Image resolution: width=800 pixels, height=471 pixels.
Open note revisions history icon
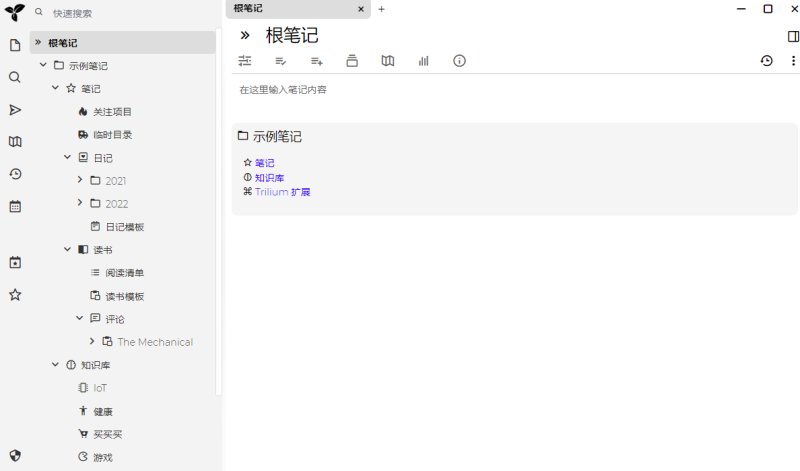pyautogui.click(x=766, y=61)
